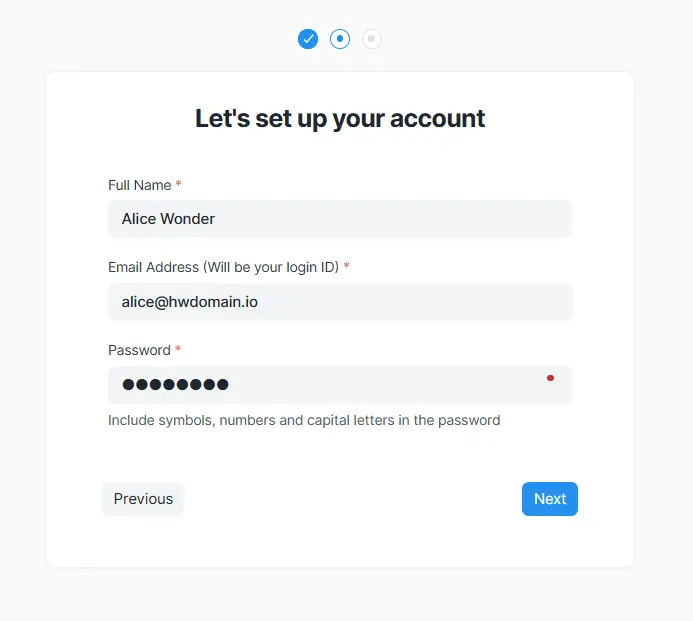Click the red asterisk next to Password
693x621 pixels.
178,349
